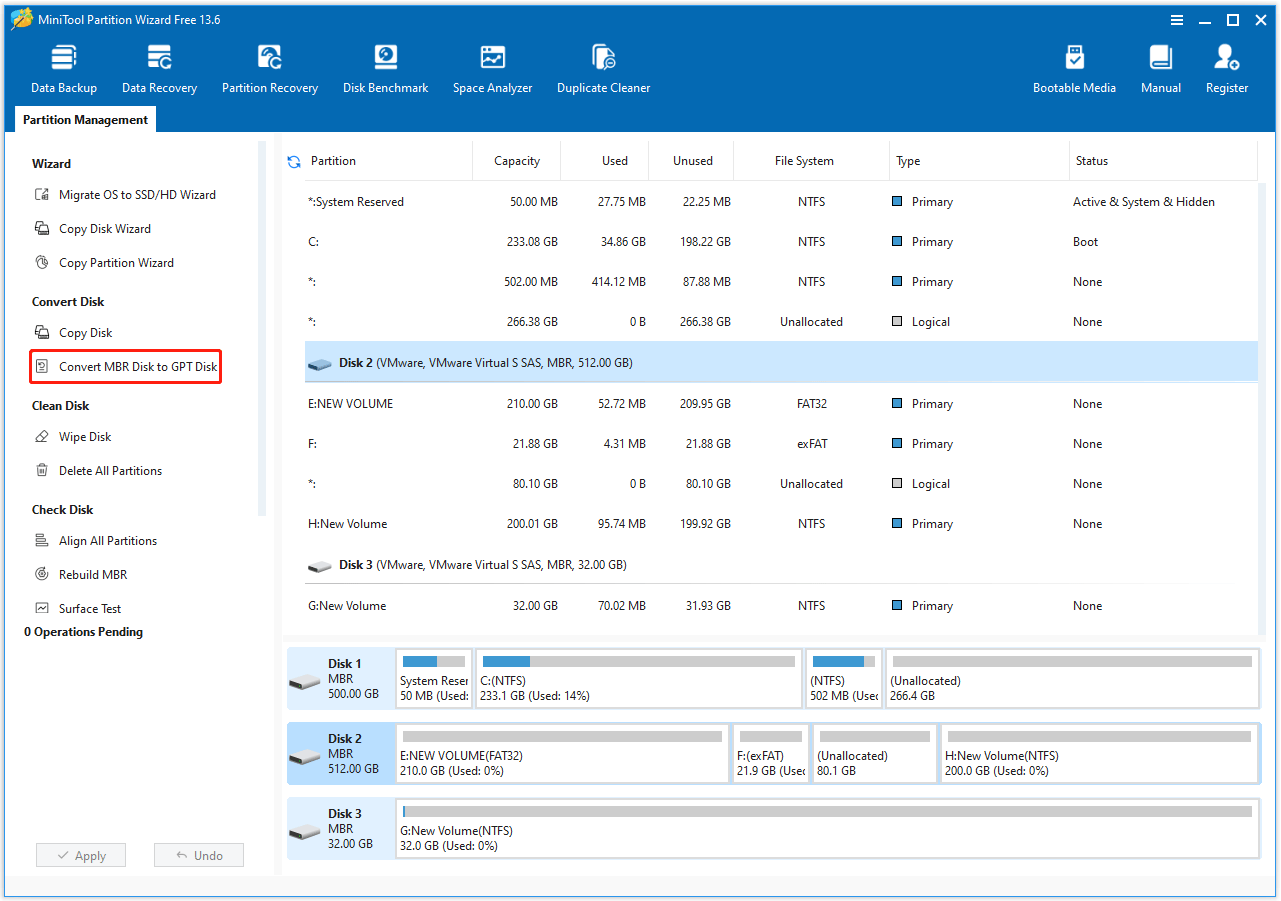This screenshot has height=901, width=1281.
Task: Click F:(exFAT) block in Disk 2 map
Action: 770,754
